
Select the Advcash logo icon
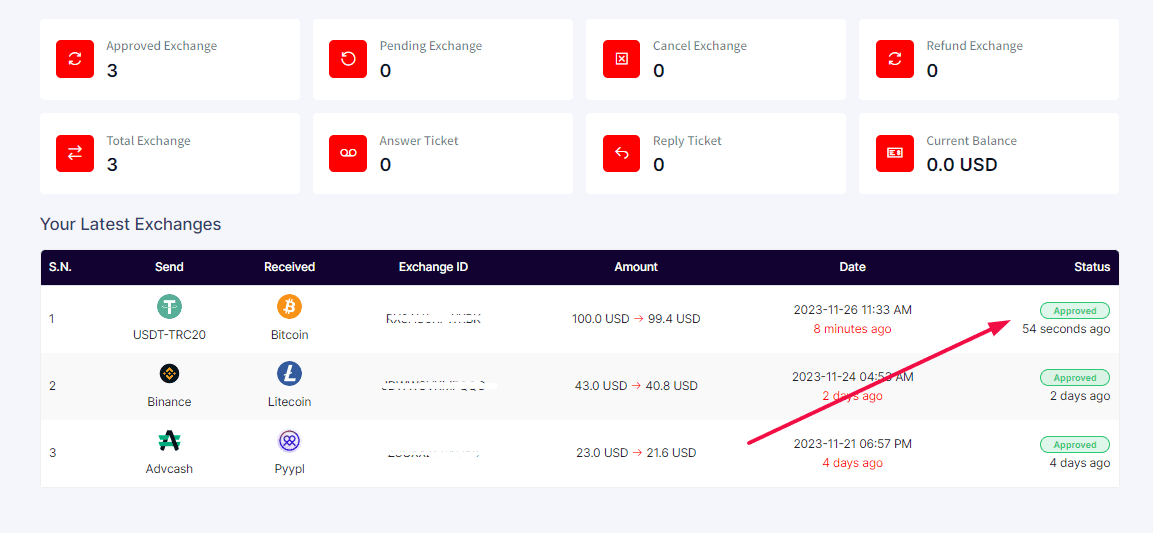[169, 441]
